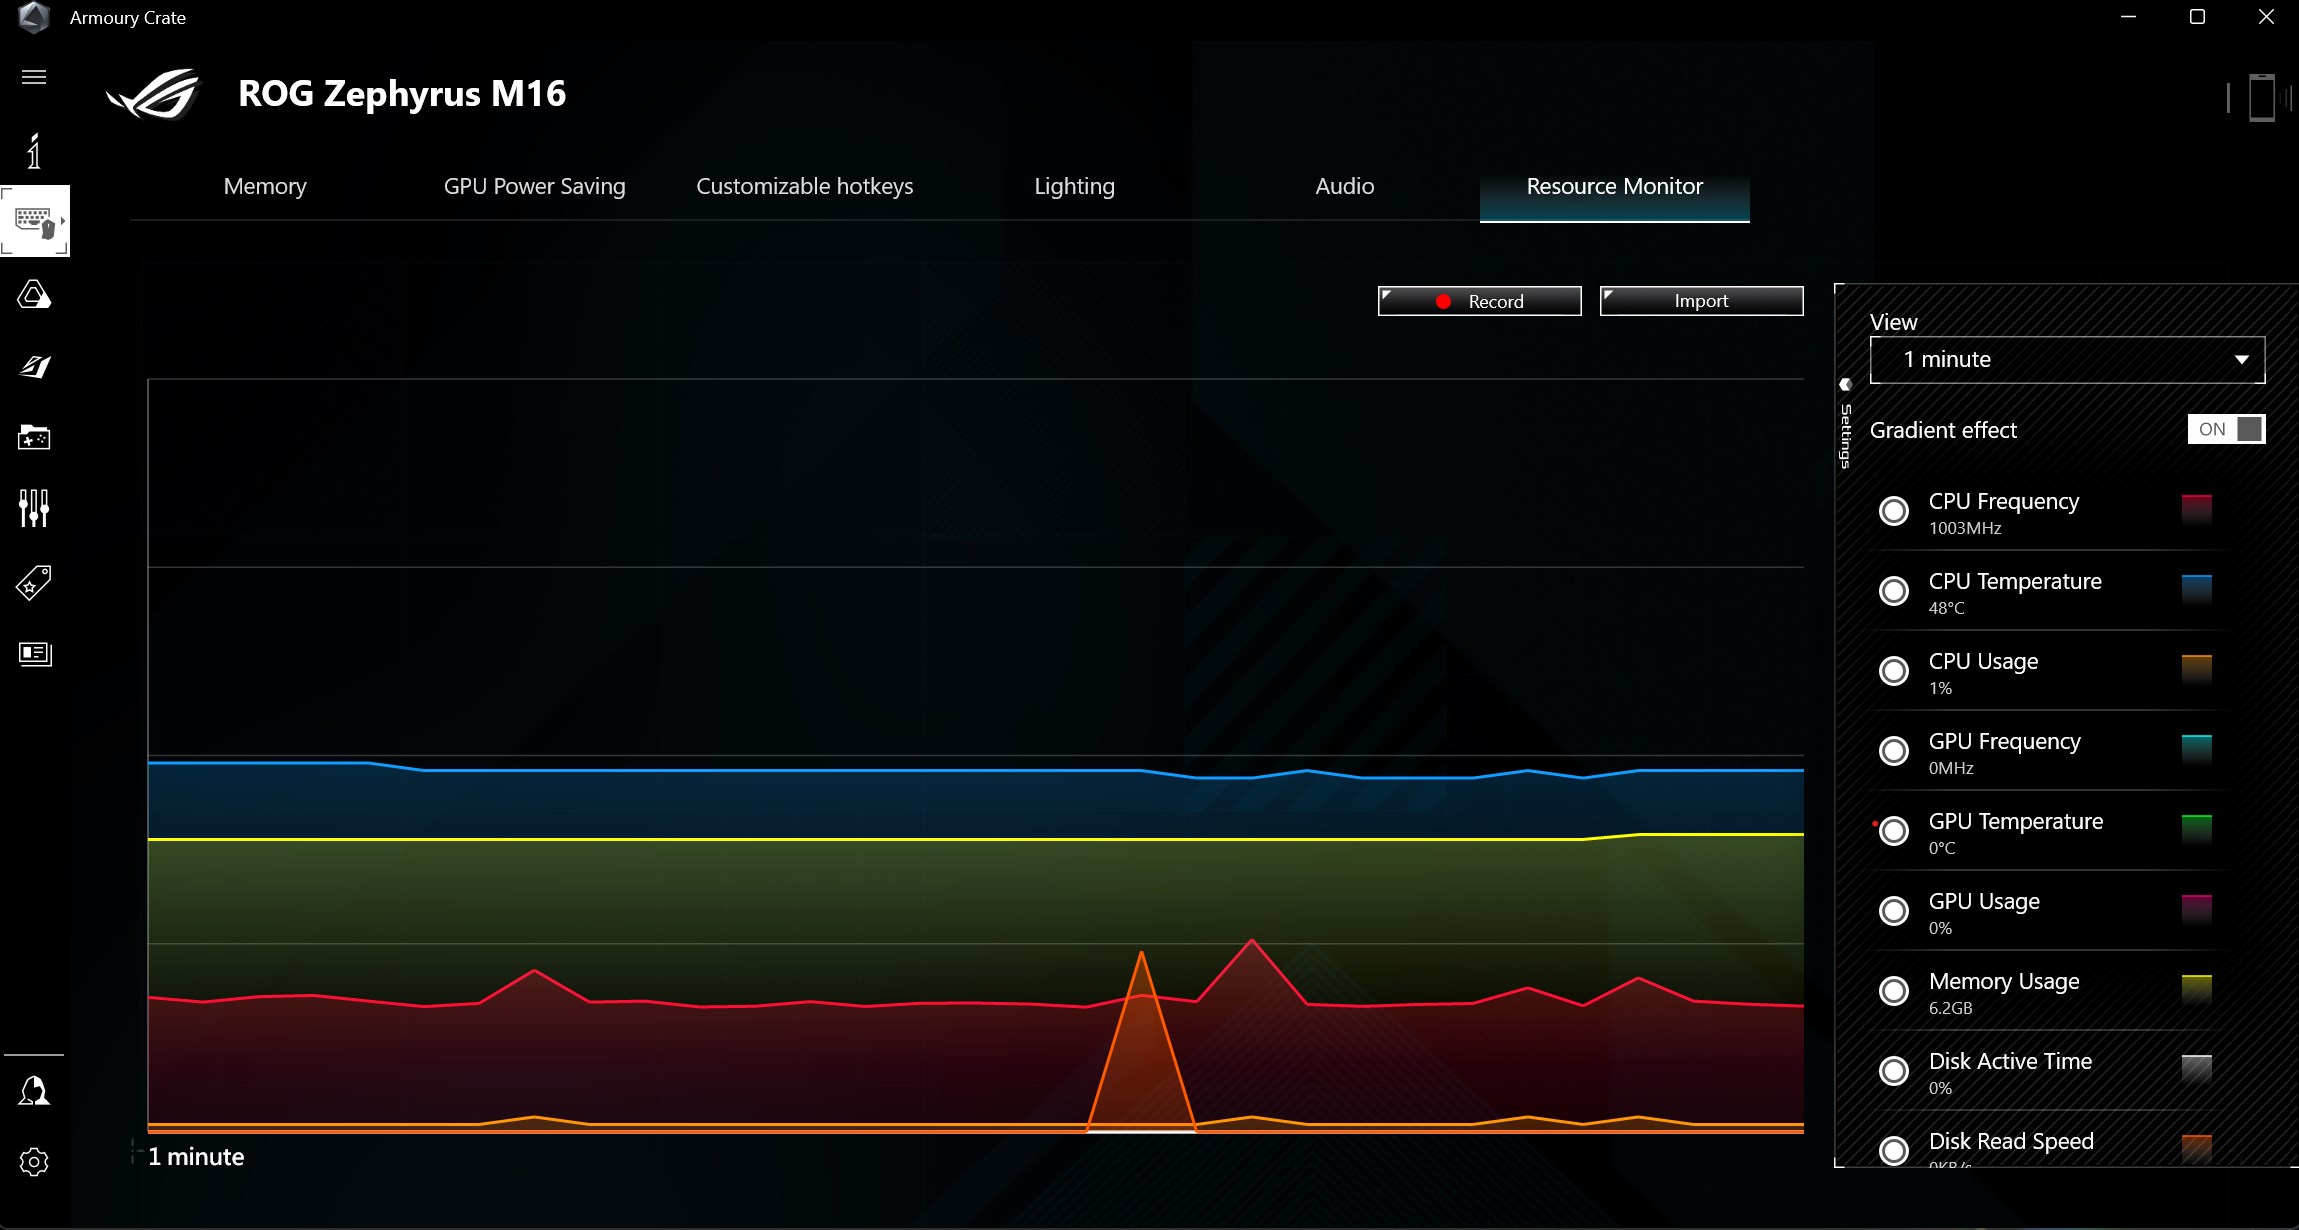The image size is (2299, 1230).
Task: Open GameVisual slash sidebar icon
Action: [x=34, y=367]
